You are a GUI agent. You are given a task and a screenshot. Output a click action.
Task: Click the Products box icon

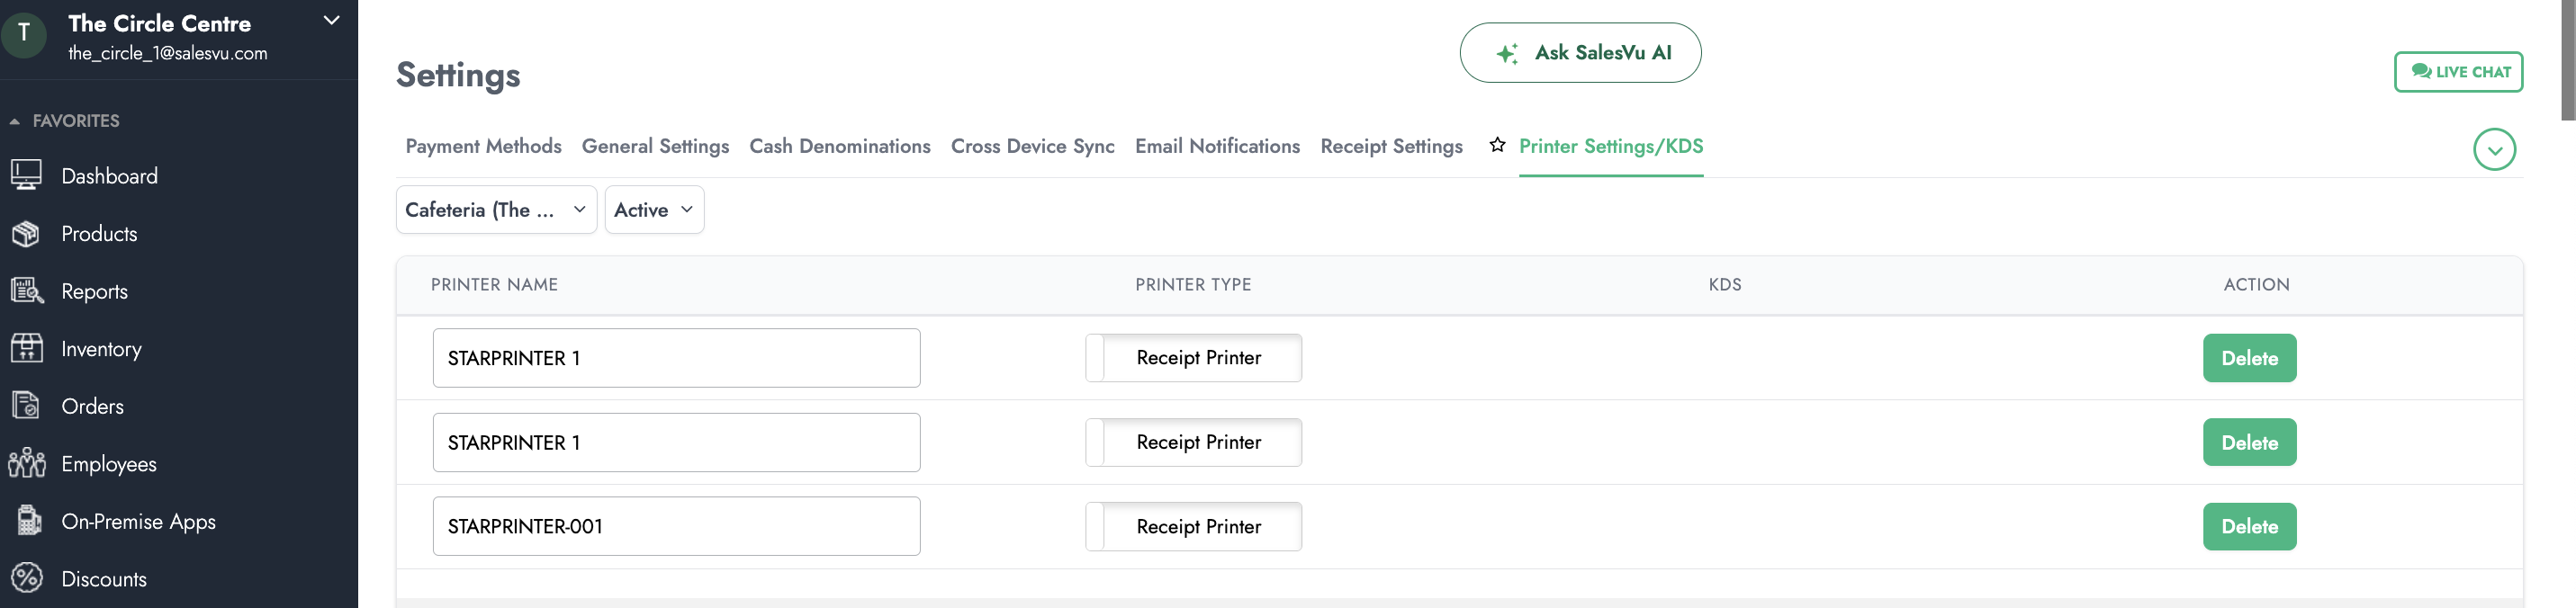click(x=26, y=234)
